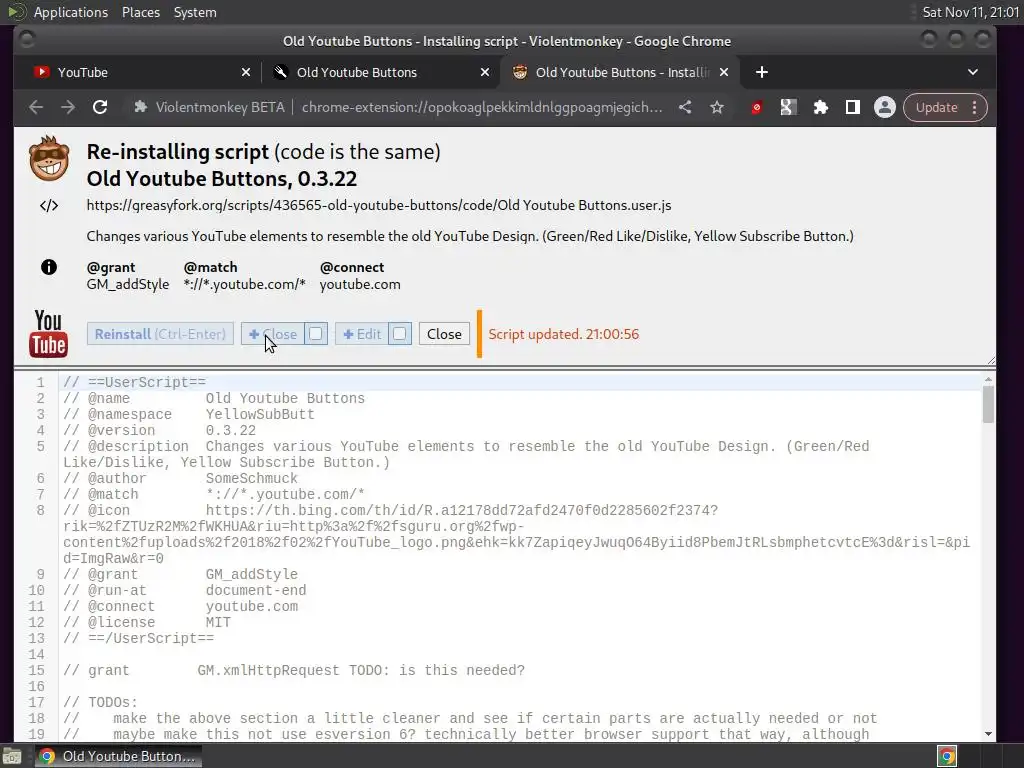Click the YouTube script icon
1024x768 pixels.
coord(48,334)
